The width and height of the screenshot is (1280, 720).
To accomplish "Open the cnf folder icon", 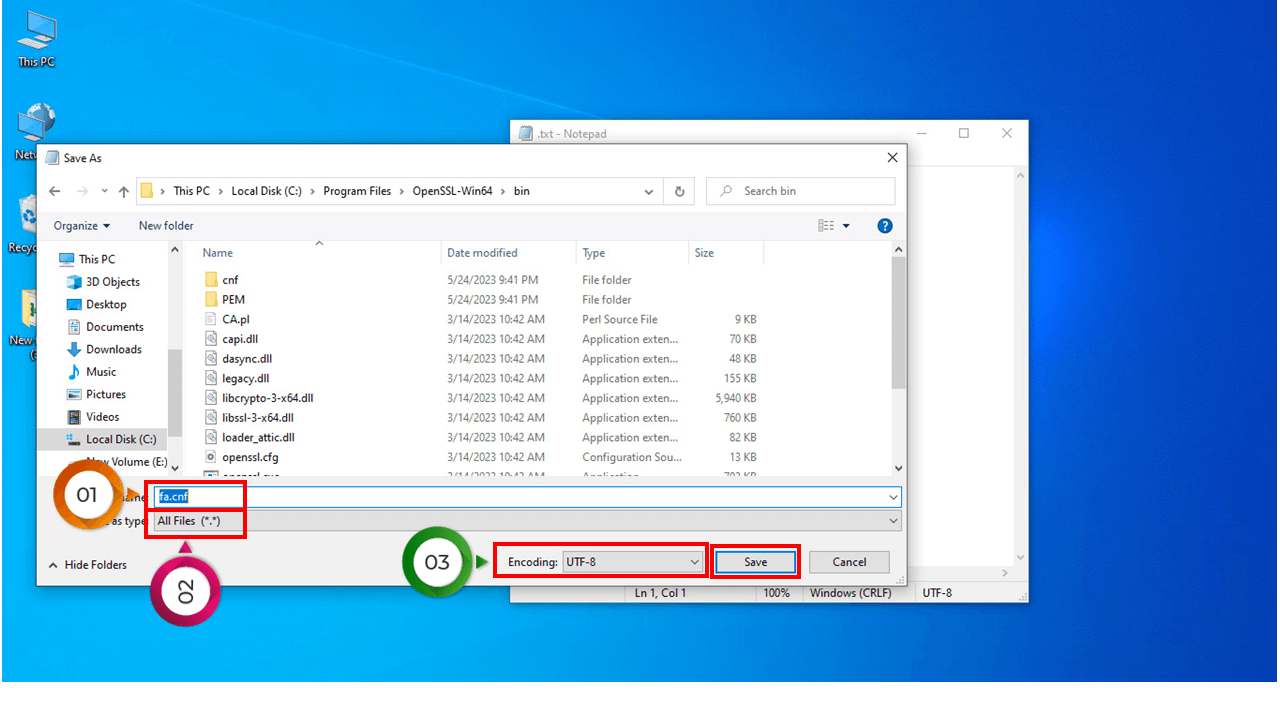I will [211, 280].
